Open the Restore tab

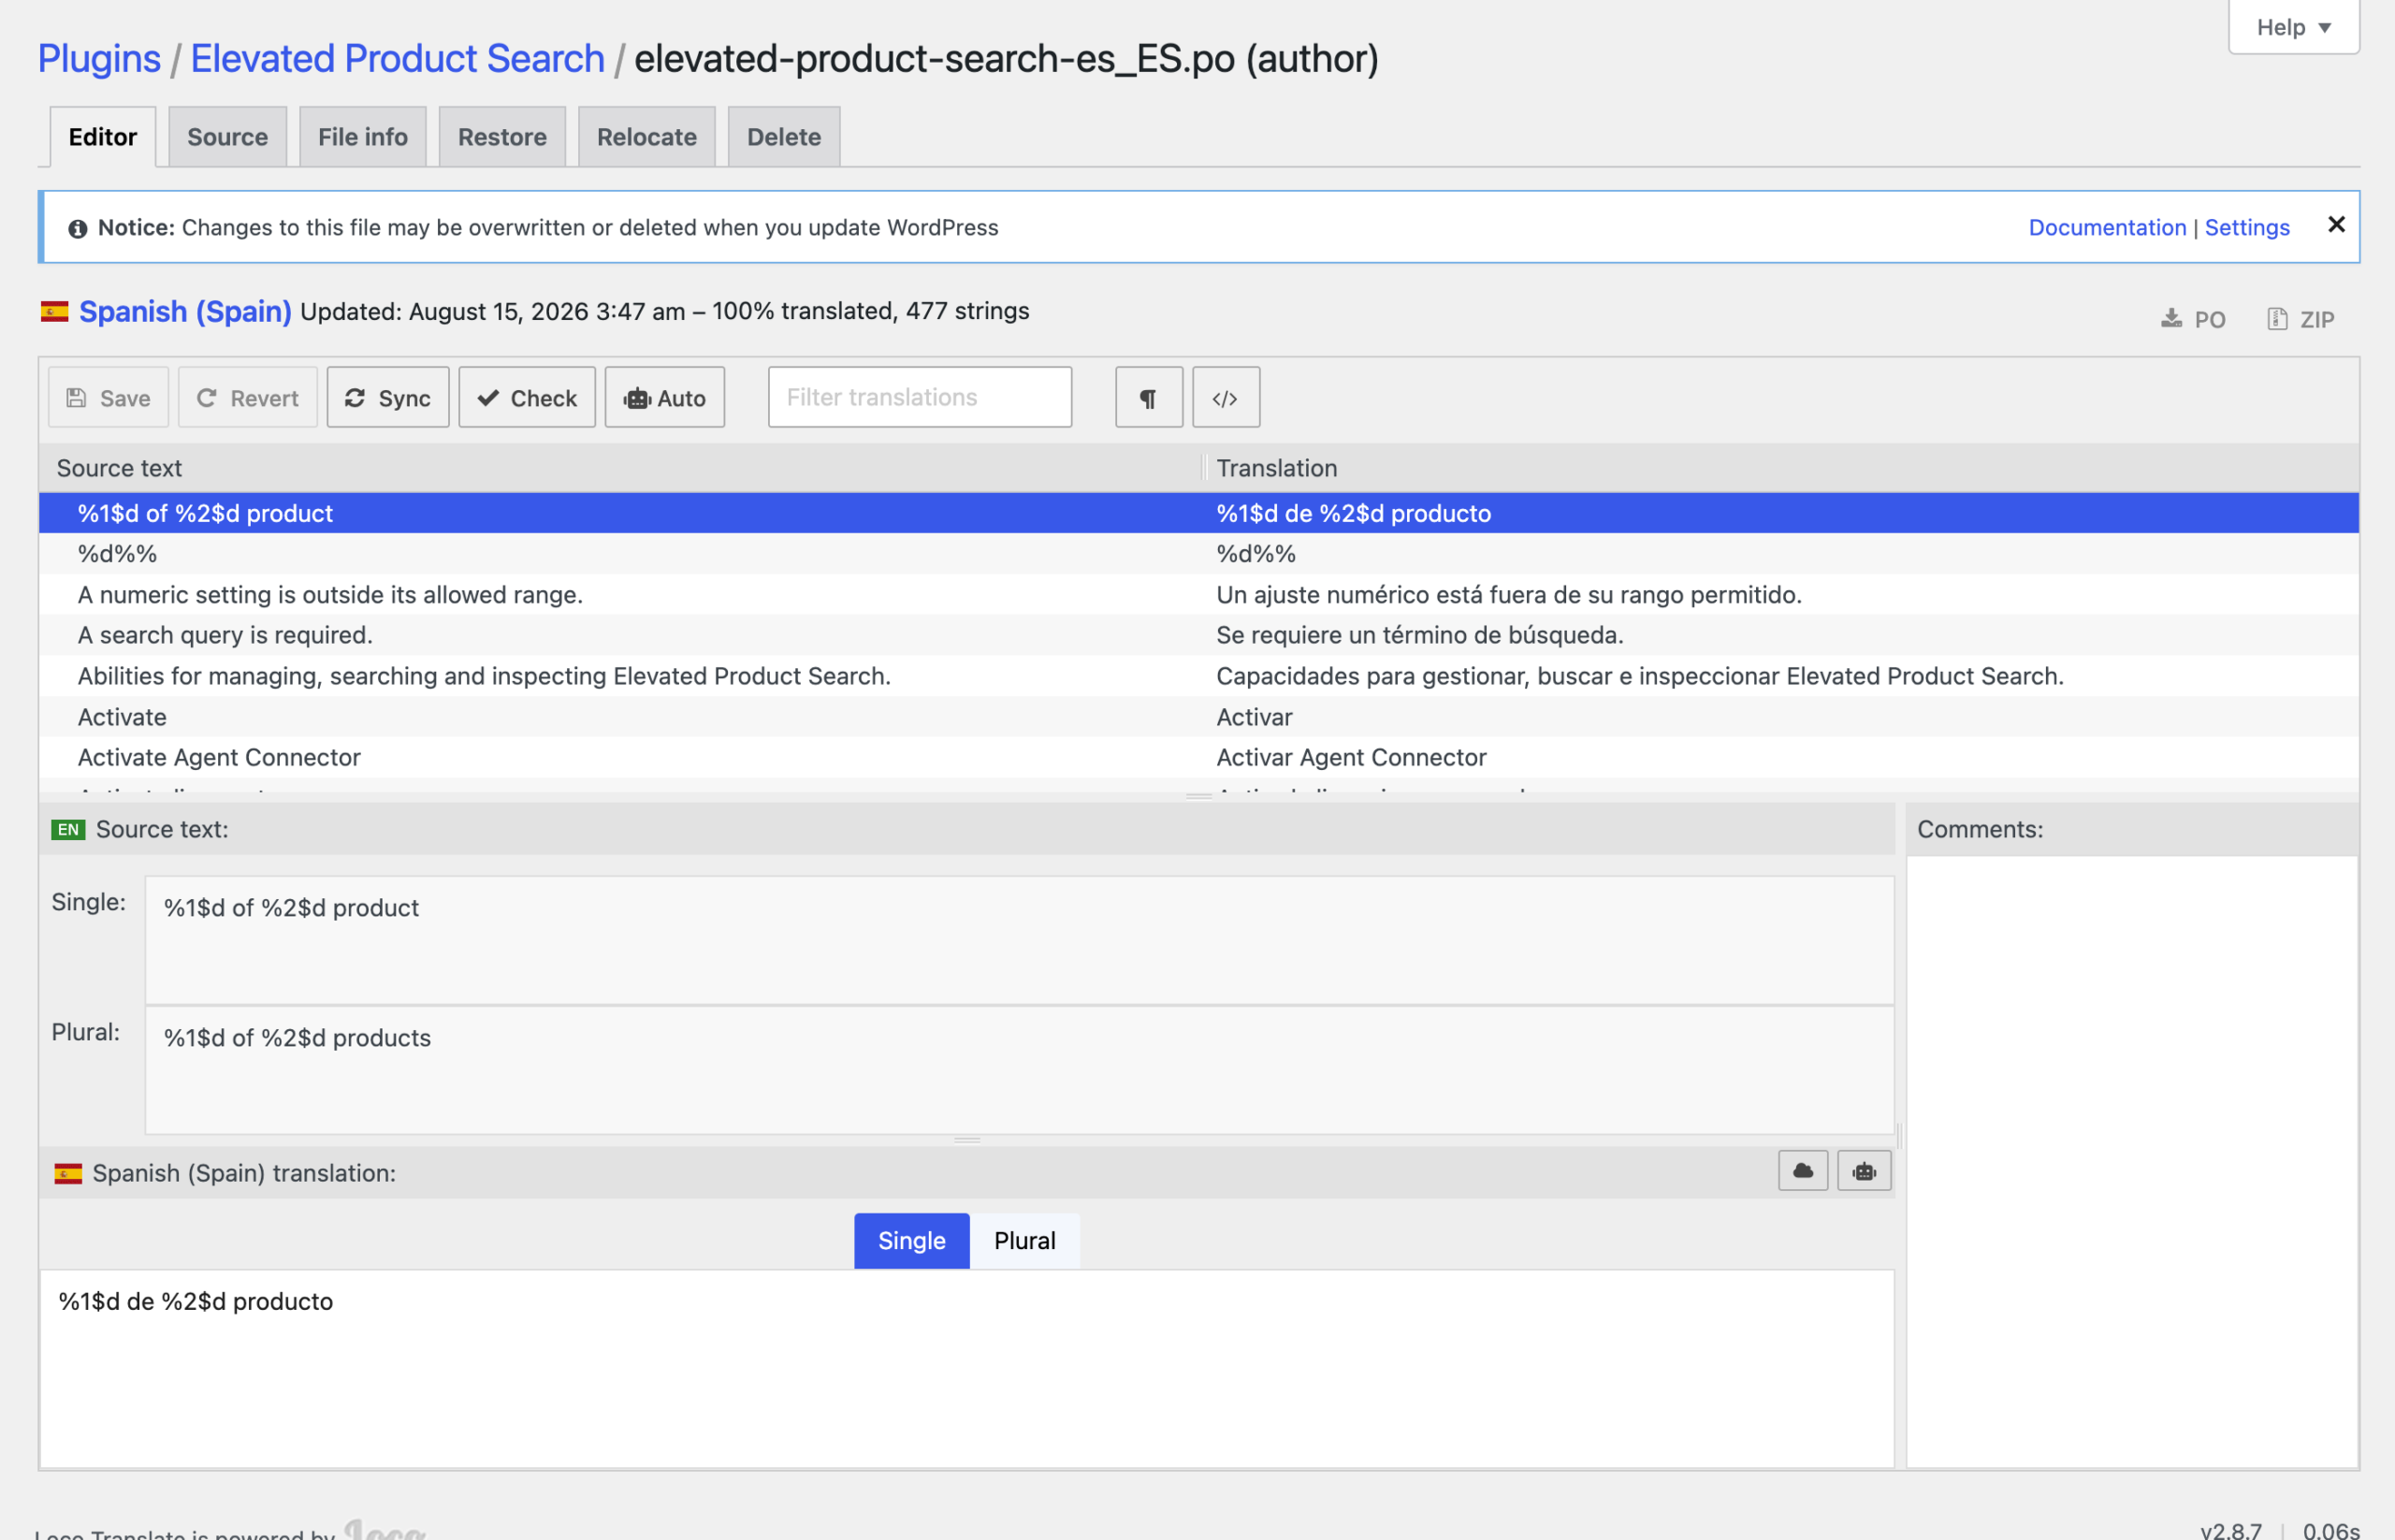click(502, 137)
